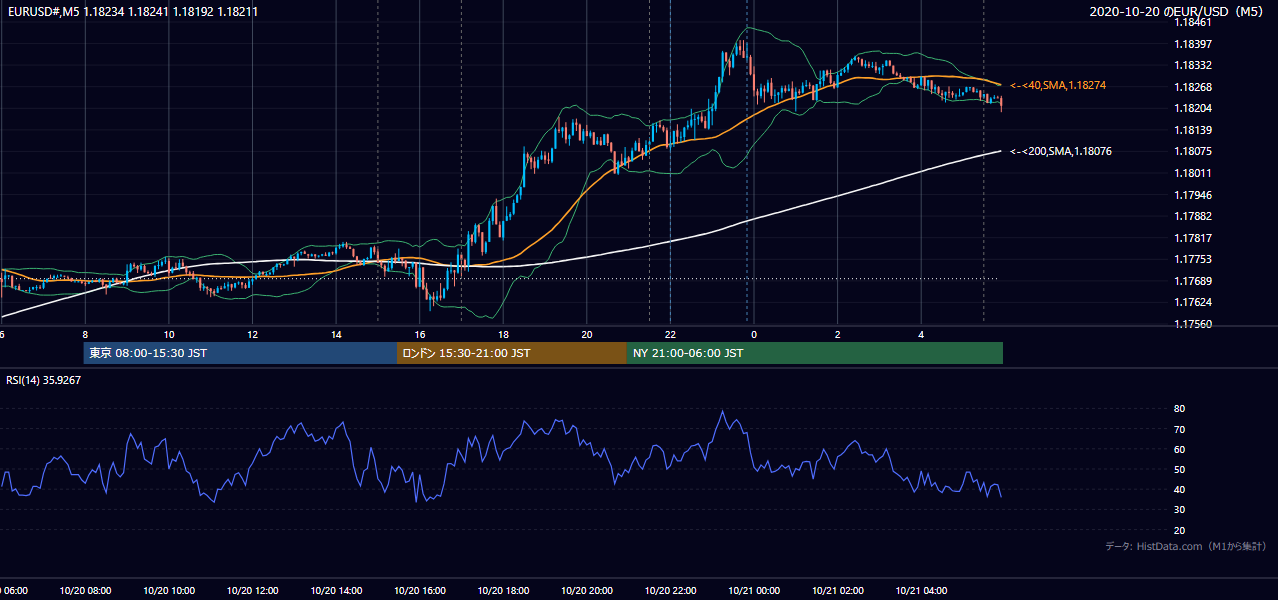This screenshot has height=600, width=1278.
Task: Click hour label 10 under the price chart
Action: pyautogui.click(x=169, y=334)
